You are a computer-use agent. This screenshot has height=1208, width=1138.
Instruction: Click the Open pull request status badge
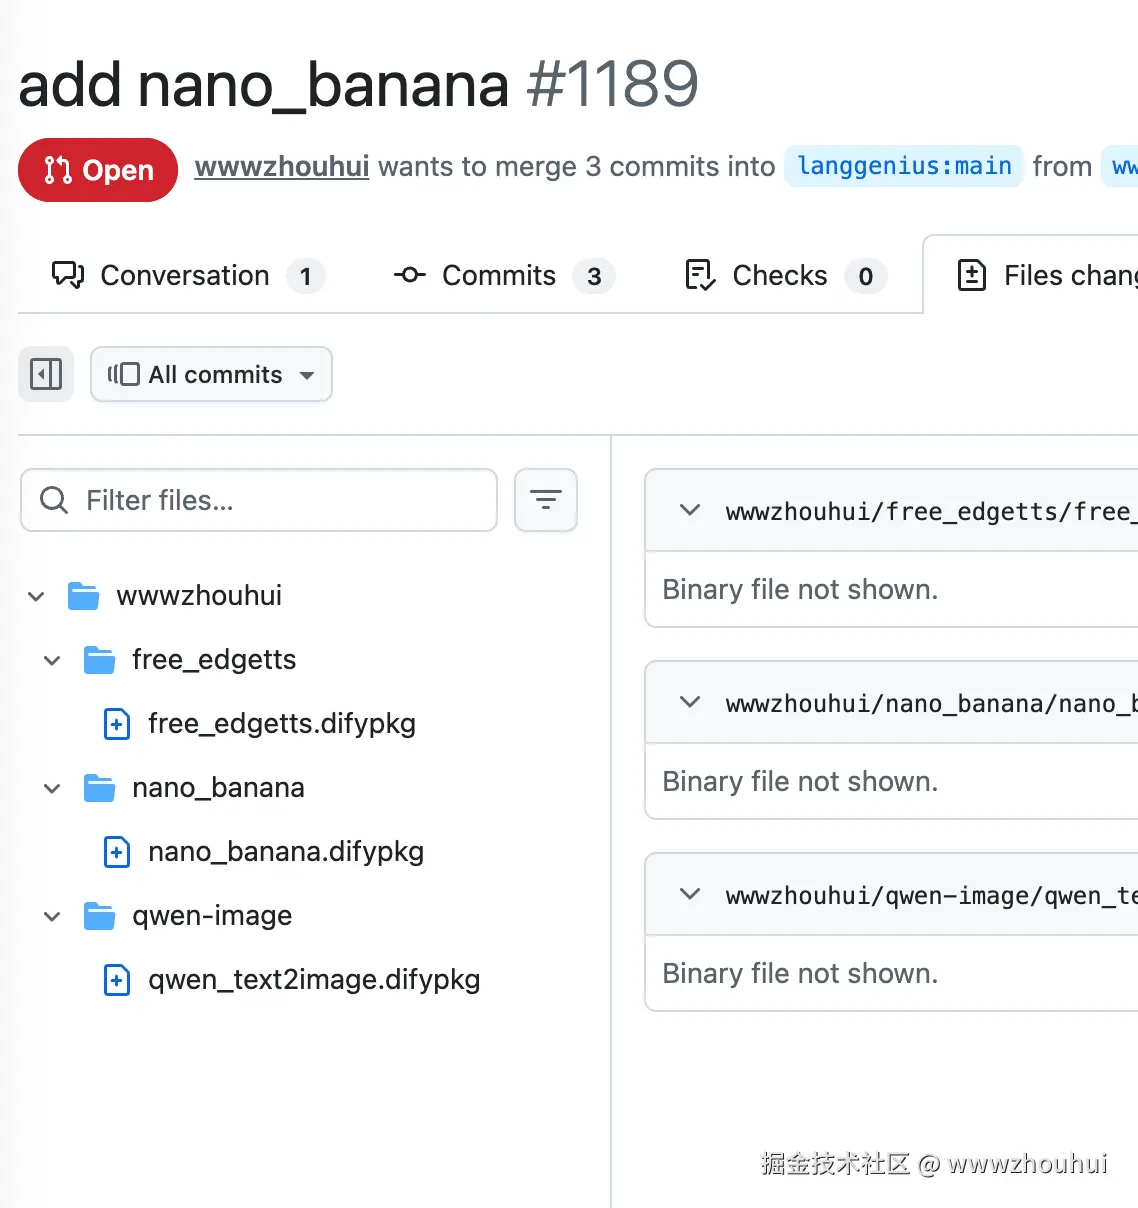coord(98,170)
